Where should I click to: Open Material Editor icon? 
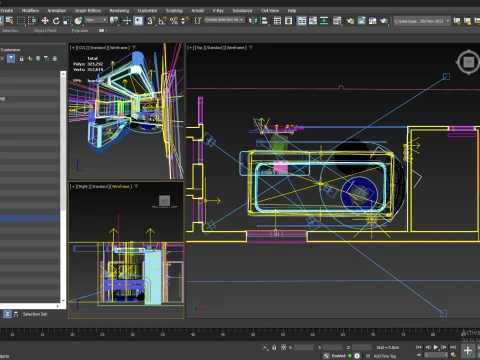click(337, 21)
